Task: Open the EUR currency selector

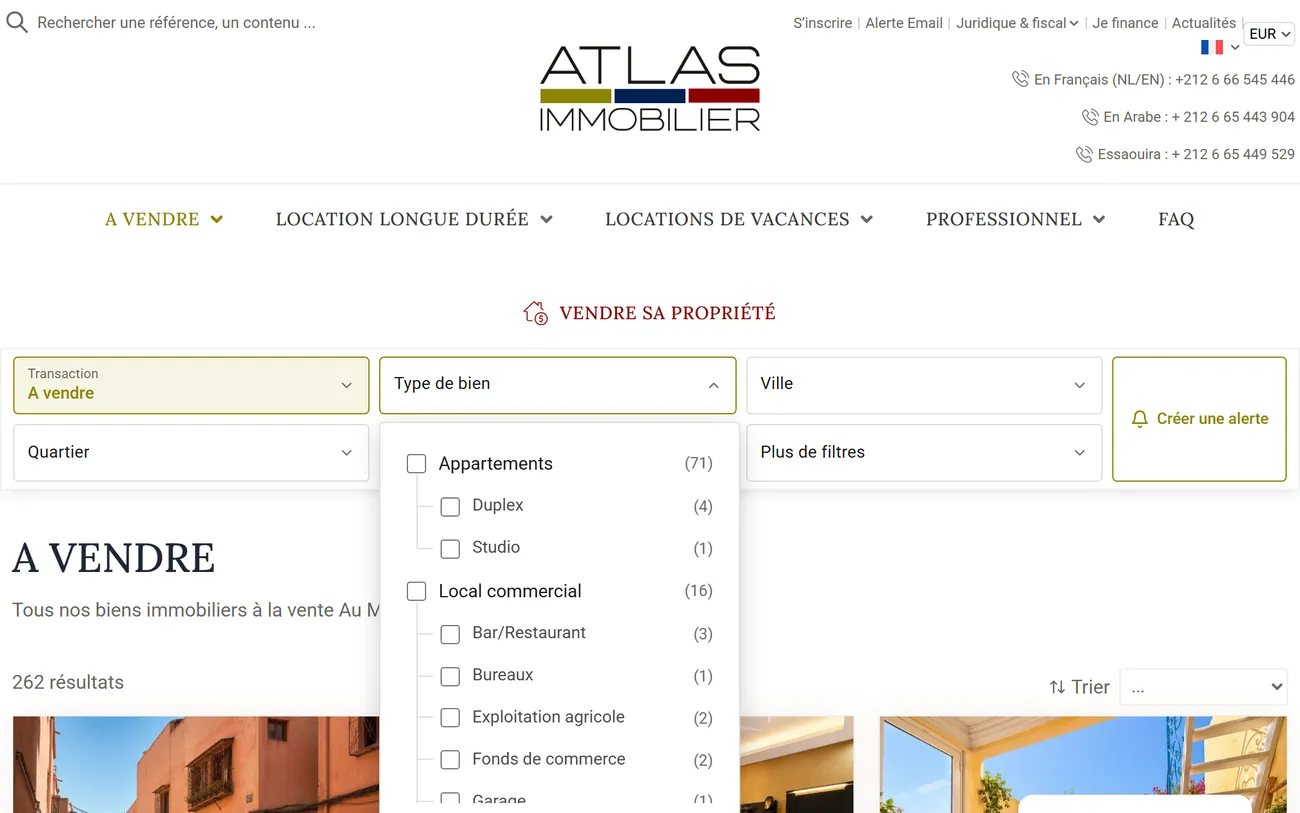Action: pos(1269,34)
